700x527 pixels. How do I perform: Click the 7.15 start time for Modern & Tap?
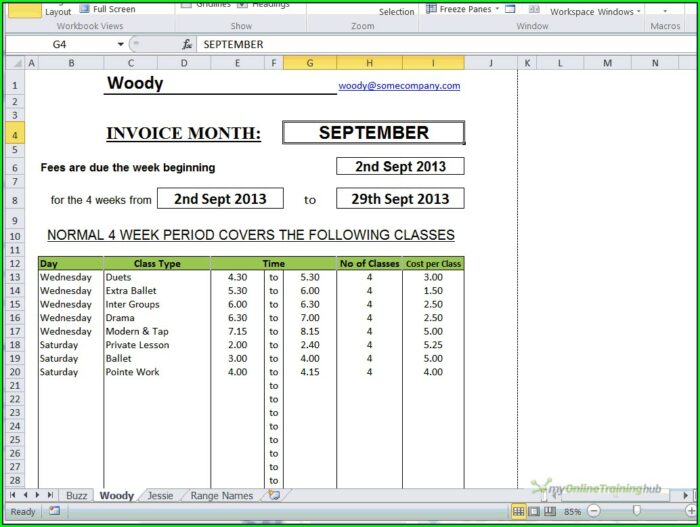coord(238,331)
